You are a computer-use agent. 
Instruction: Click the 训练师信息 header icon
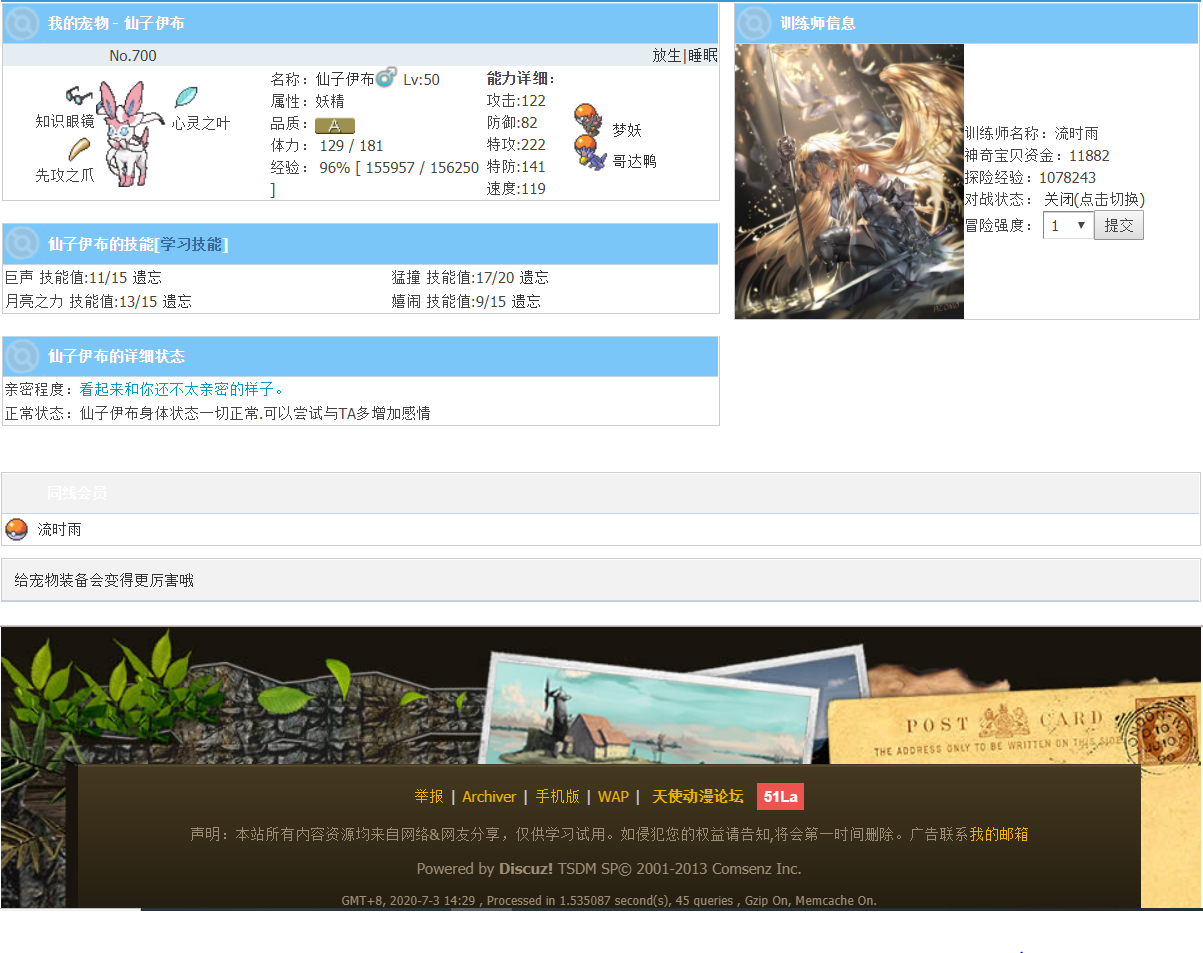[x=754, y=23]
